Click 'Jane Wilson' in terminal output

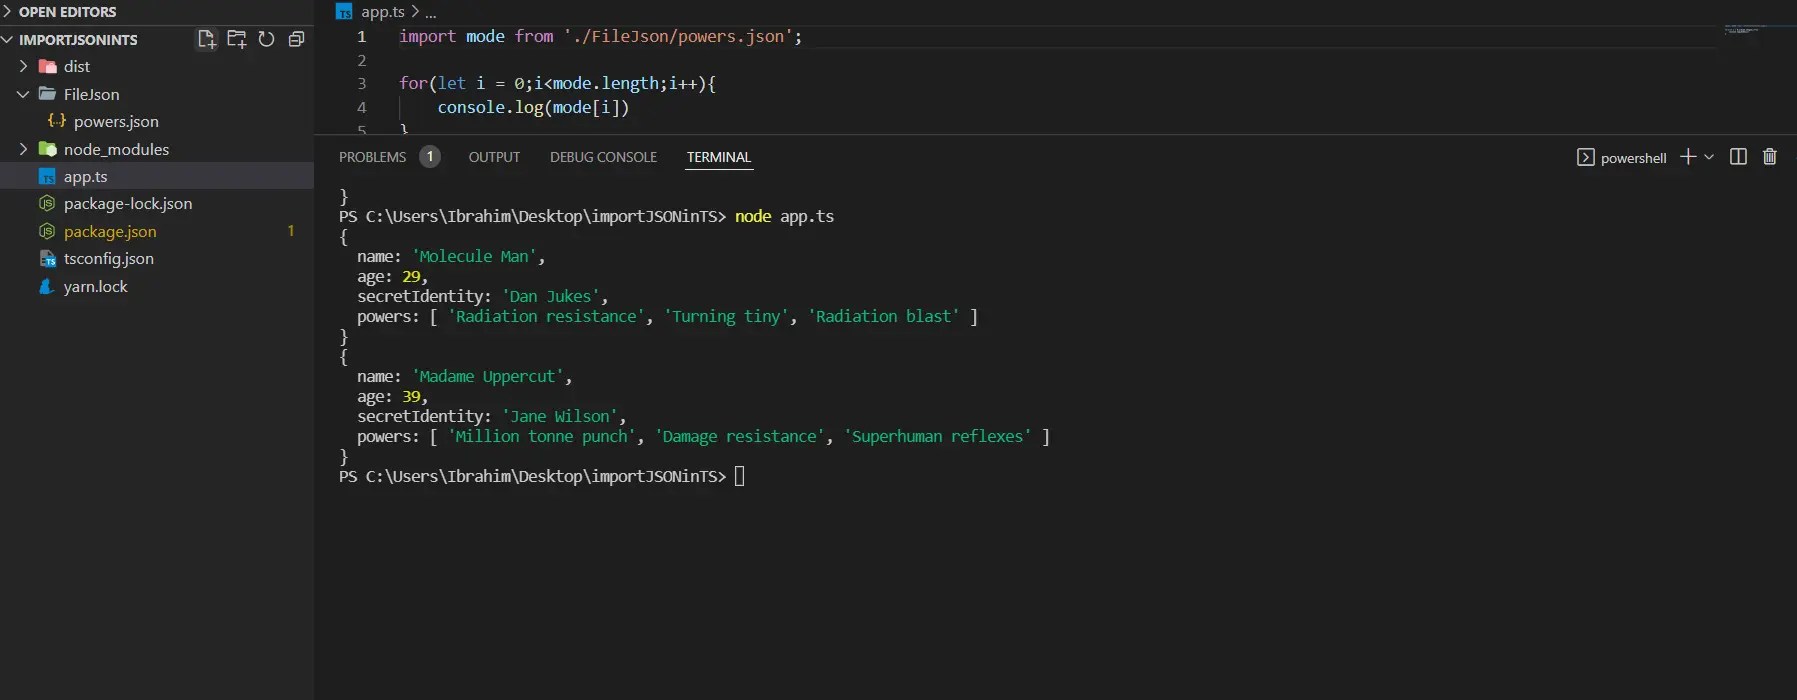(x=560, y=416)
